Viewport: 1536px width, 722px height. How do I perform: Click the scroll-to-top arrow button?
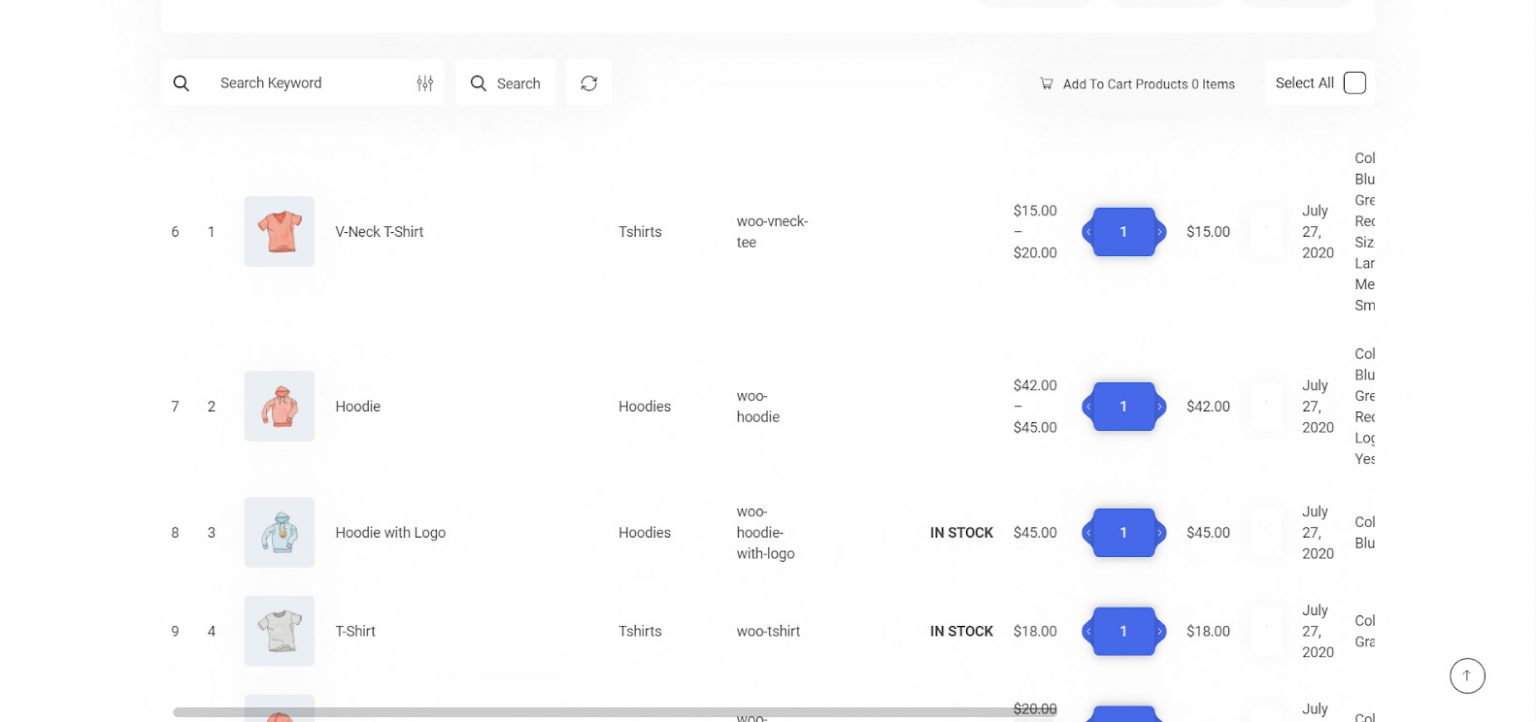click(1467, 676)
